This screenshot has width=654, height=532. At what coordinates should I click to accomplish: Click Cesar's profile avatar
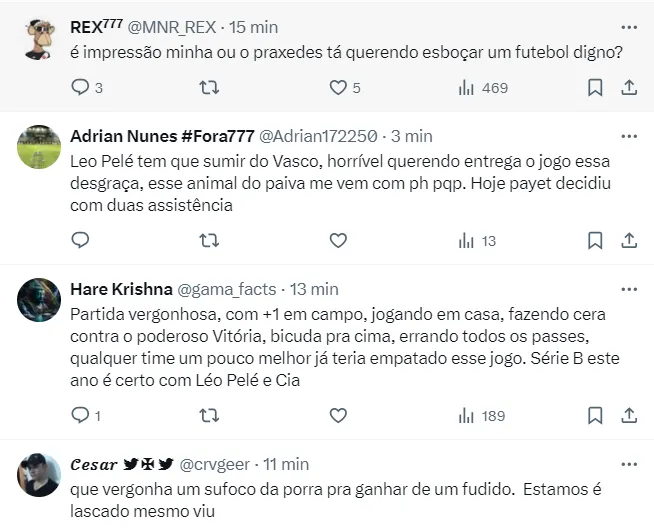tap(40, 475)
